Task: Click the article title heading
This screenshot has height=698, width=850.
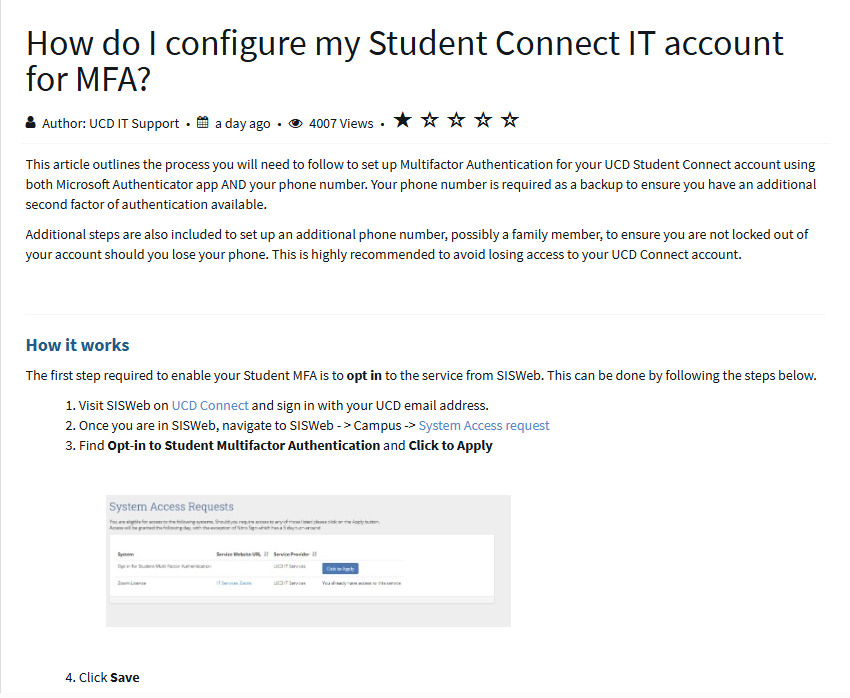Action: pyautogui.click(x=404, y=61)
